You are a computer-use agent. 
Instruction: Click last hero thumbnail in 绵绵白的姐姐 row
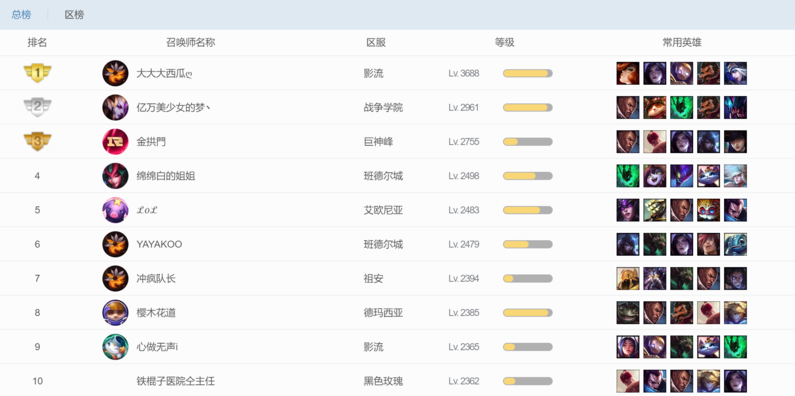point(735,175)
